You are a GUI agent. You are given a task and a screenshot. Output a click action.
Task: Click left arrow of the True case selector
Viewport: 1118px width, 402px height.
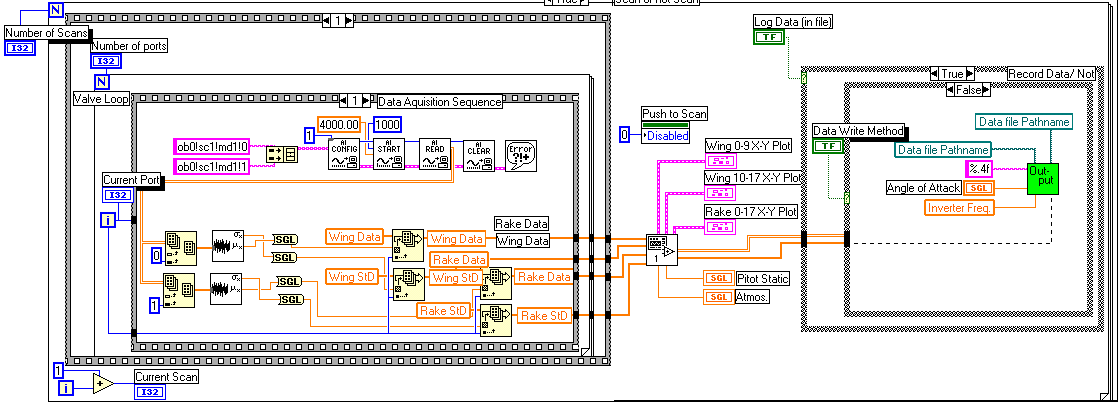tap(935, 74)
